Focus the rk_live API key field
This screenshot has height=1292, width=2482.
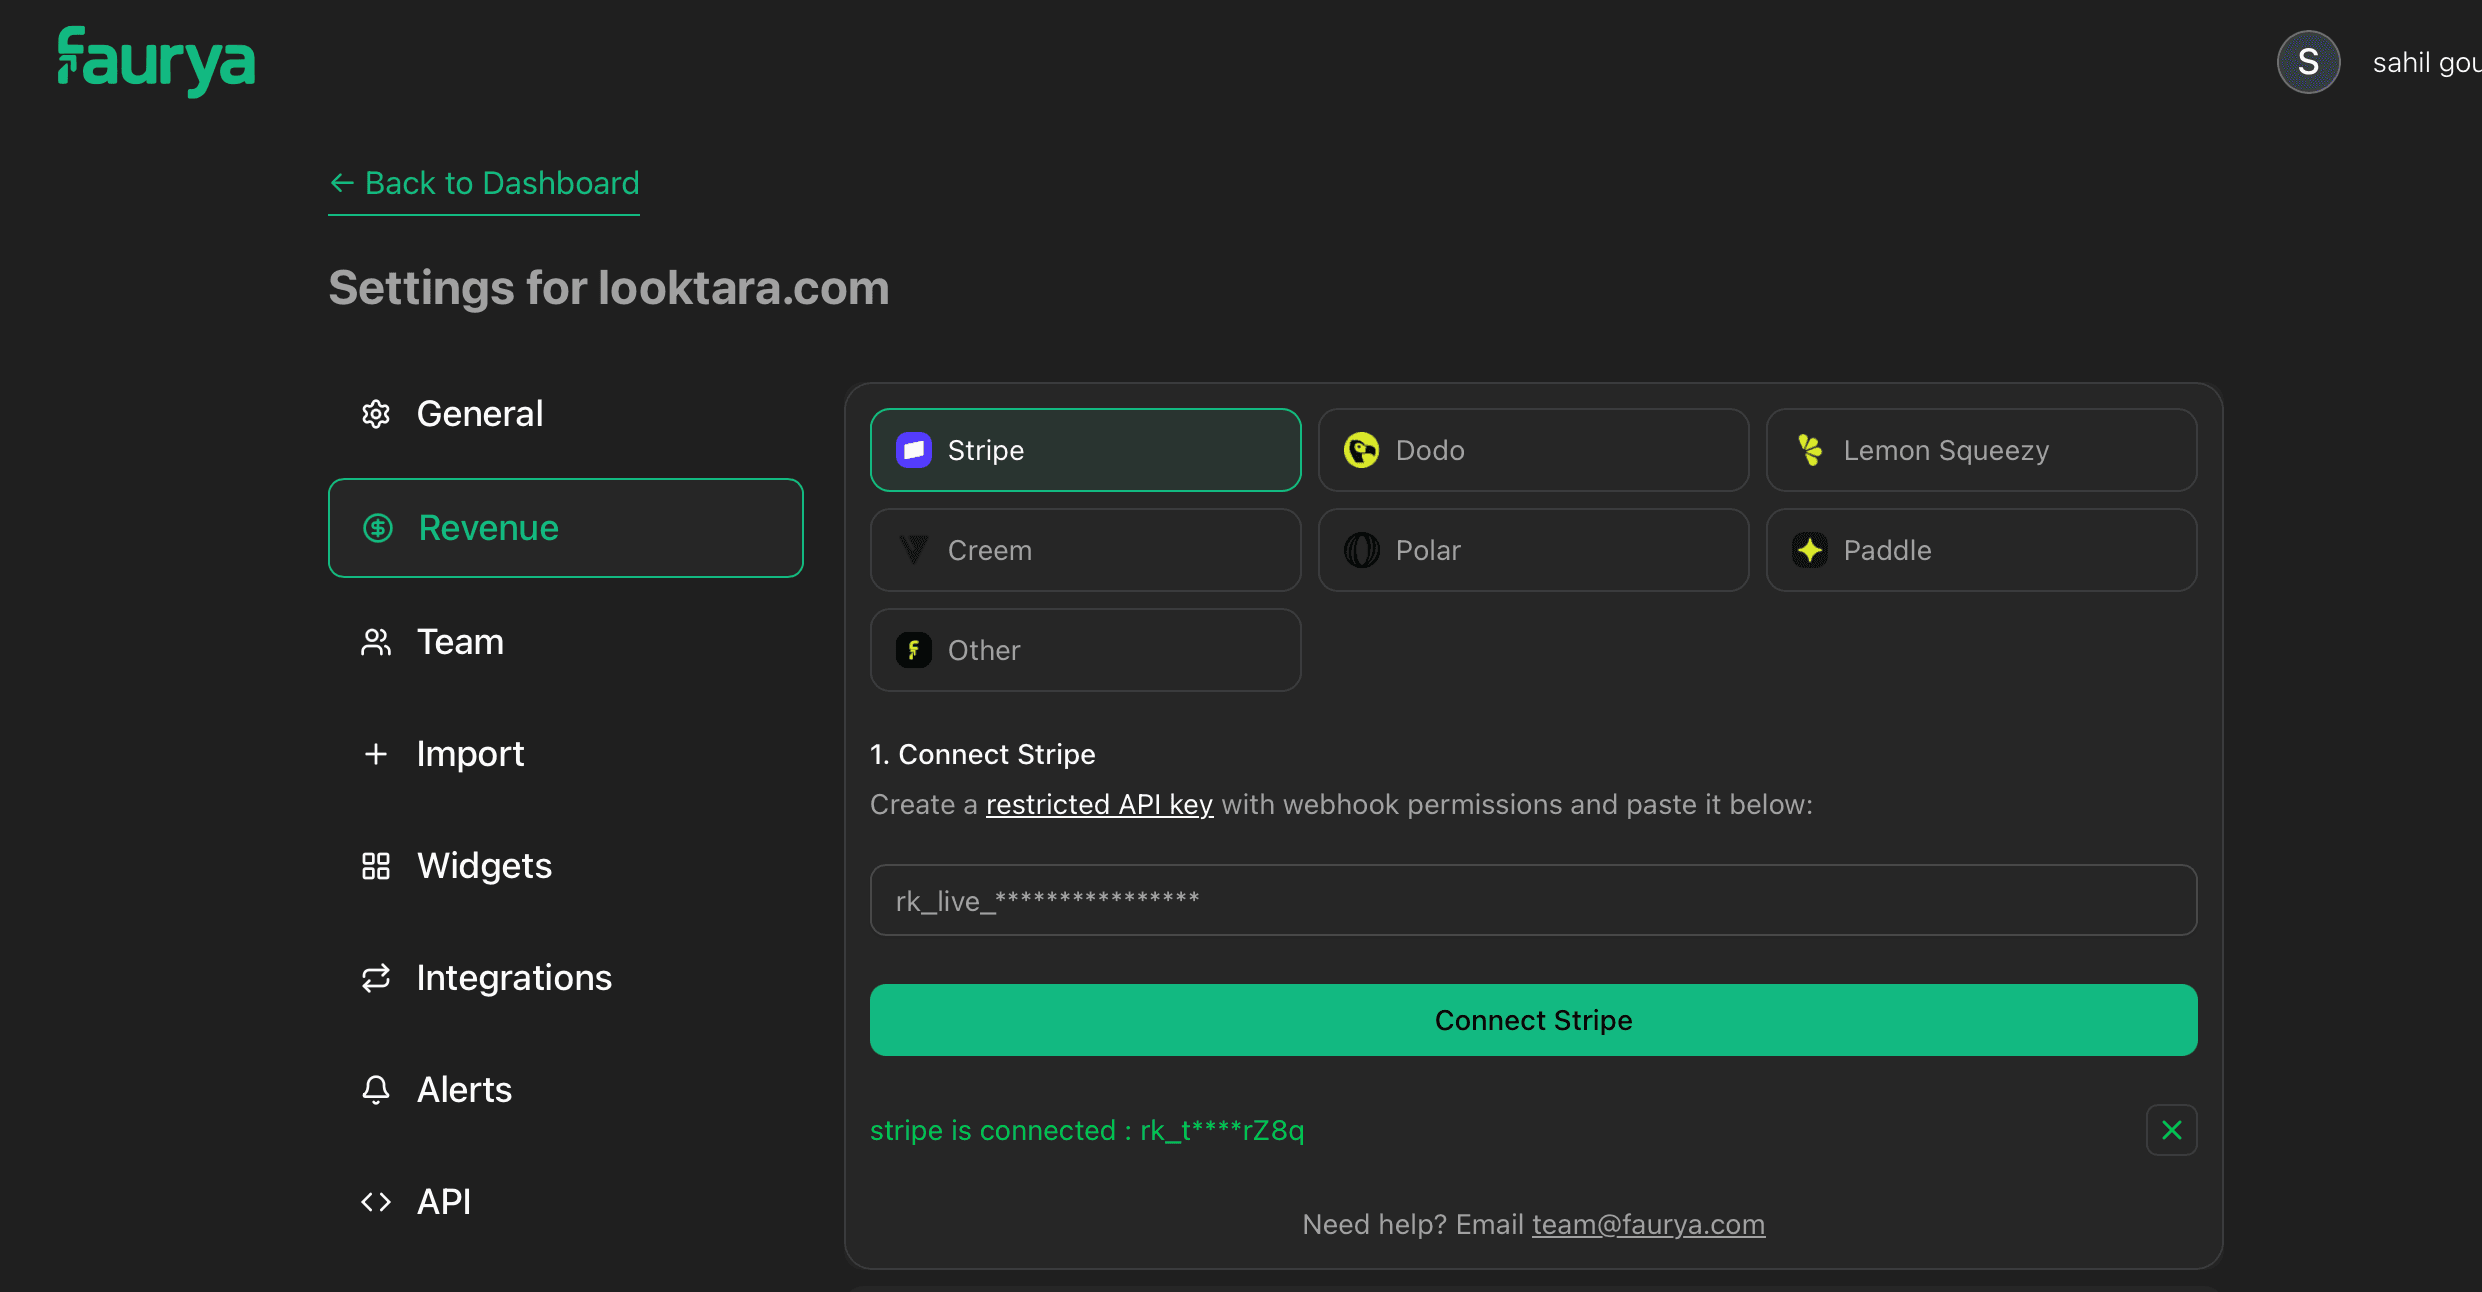[x=1534, y=900]
